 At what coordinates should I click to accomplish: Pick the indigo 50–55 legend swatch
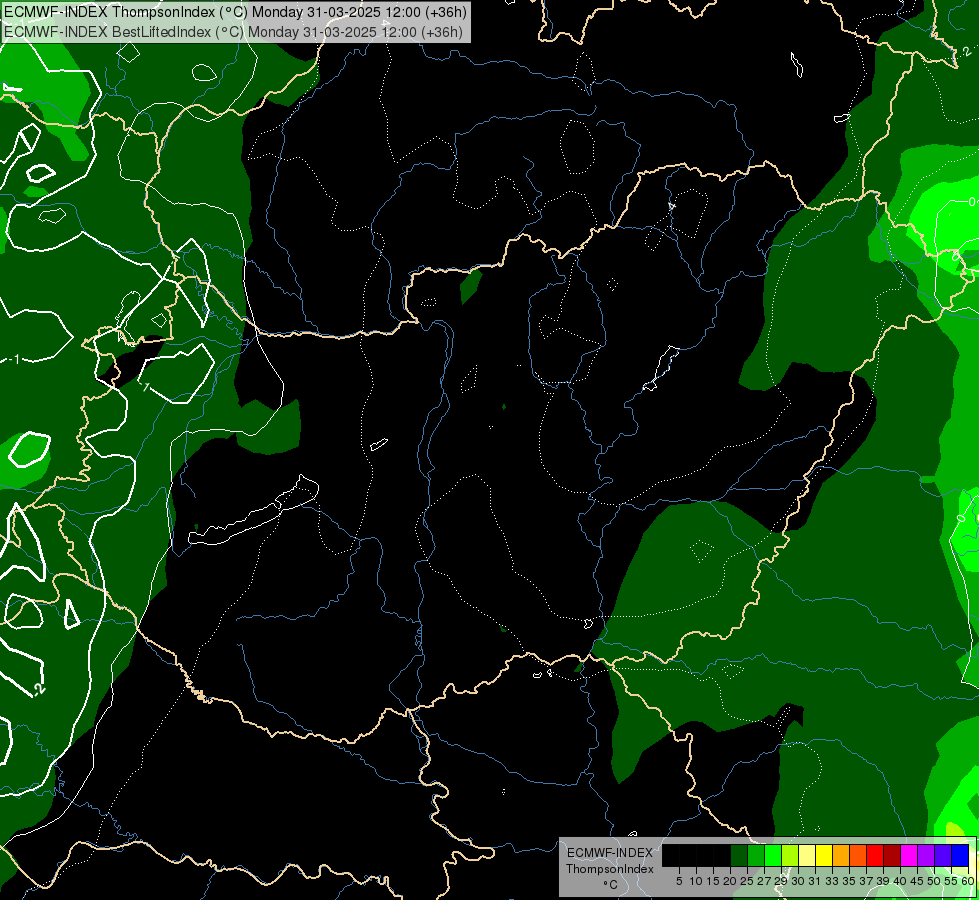(943, 856)
